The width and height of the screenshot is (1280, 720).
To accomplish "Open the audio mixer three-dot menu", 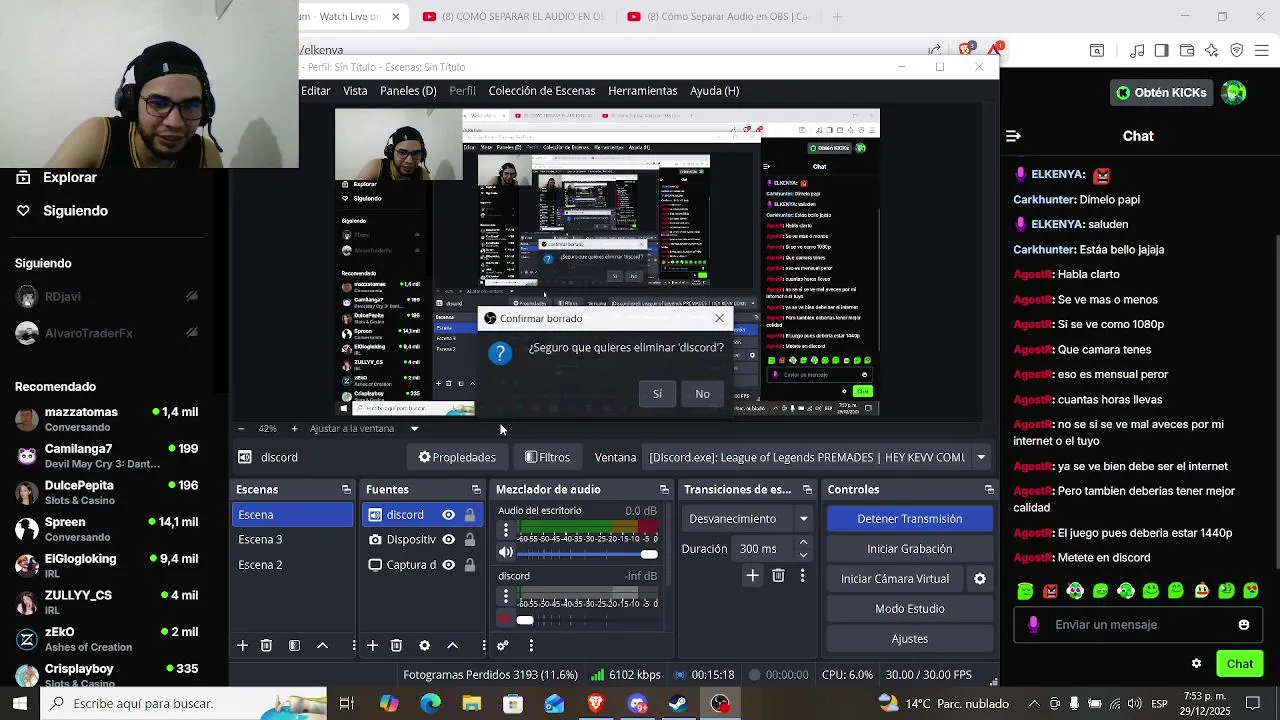I will pyautogui.click(x=531, y=646).
